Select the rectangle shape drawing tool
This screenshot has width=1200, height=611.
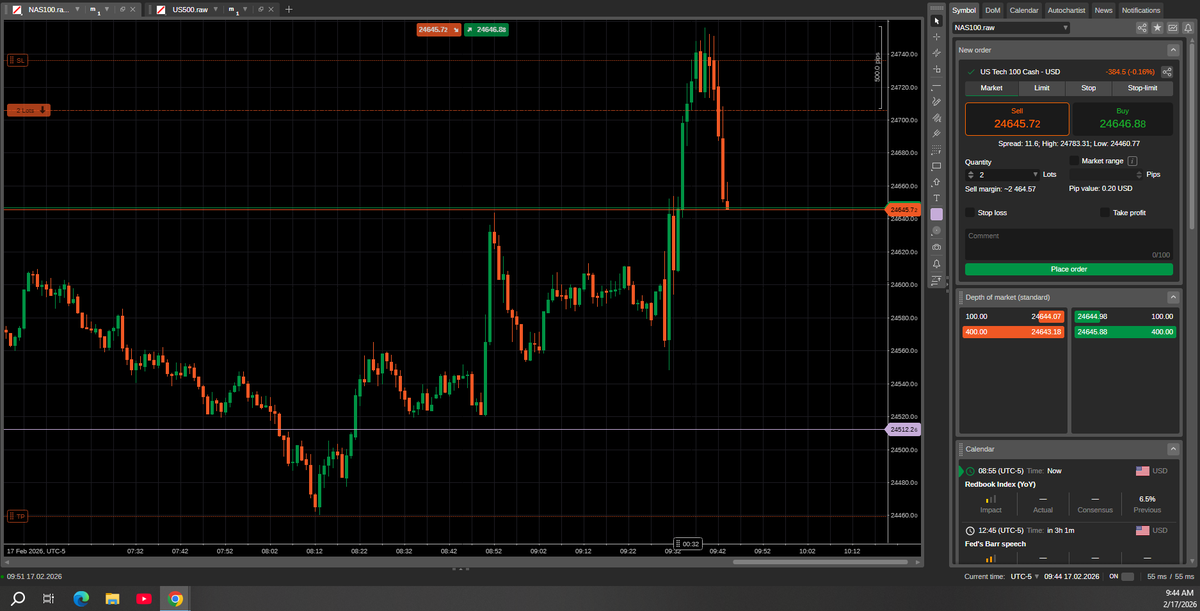coord(936,166)
